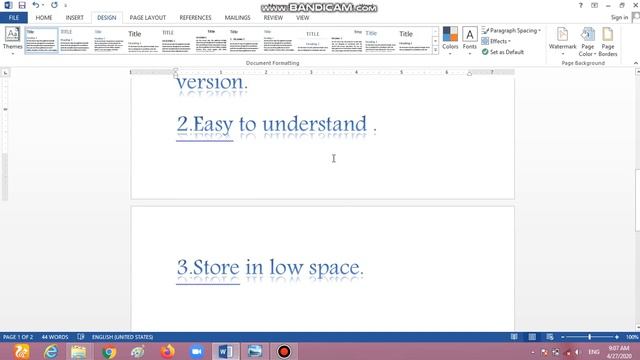The width and height of the screenshot is (640, 360).
Task: Open the Page Color picker
Action: coord(587,41)
